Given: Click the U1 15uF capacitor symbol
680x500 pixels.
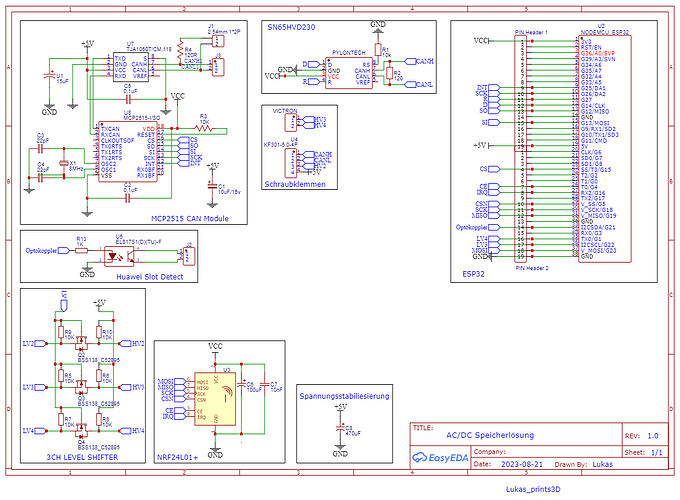Looking at the screenshot, I should [x=49, y=76].
